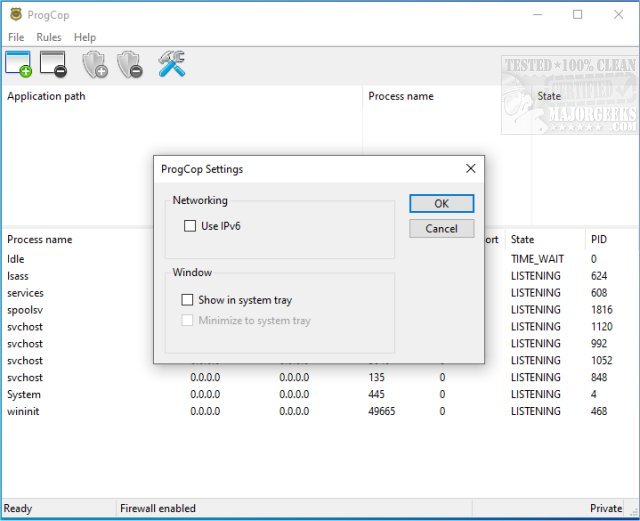Select the lsass process row
Image resolution: width=640 pixels, height=521 pixels.
pyautogui.click(x=320, y=276)
